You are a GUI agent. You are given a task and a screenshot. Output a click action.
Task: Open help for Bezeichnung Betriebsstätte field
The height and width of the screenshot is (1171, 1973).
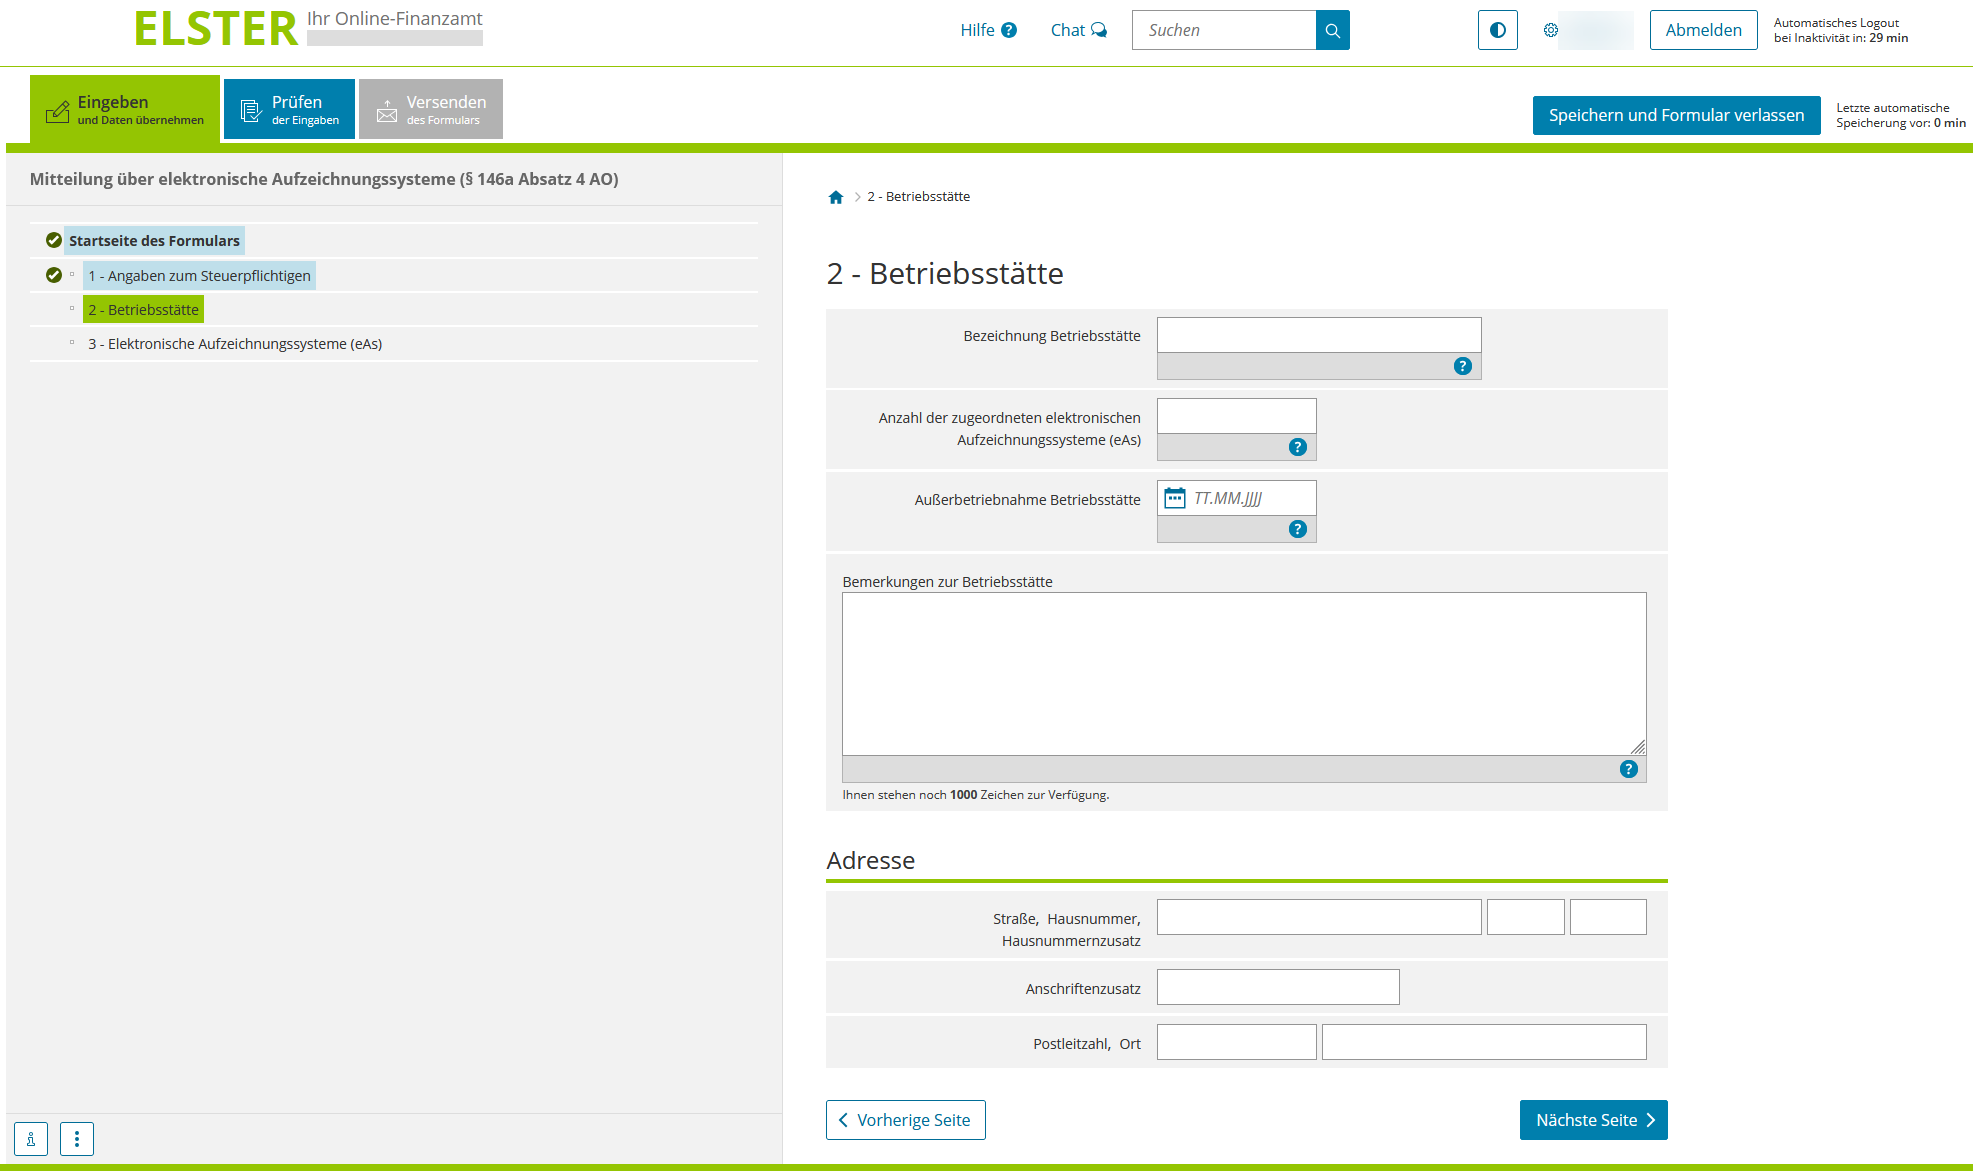(x=1462, y=366)
